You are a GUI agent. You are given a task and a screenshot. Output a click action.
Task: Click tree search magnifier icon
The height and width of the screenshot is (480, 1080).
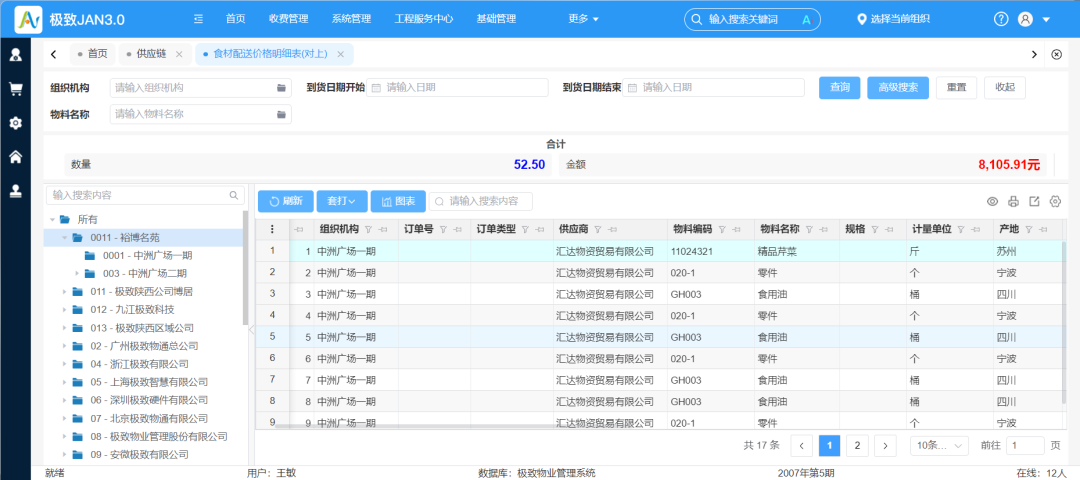[x=234, y=196]
